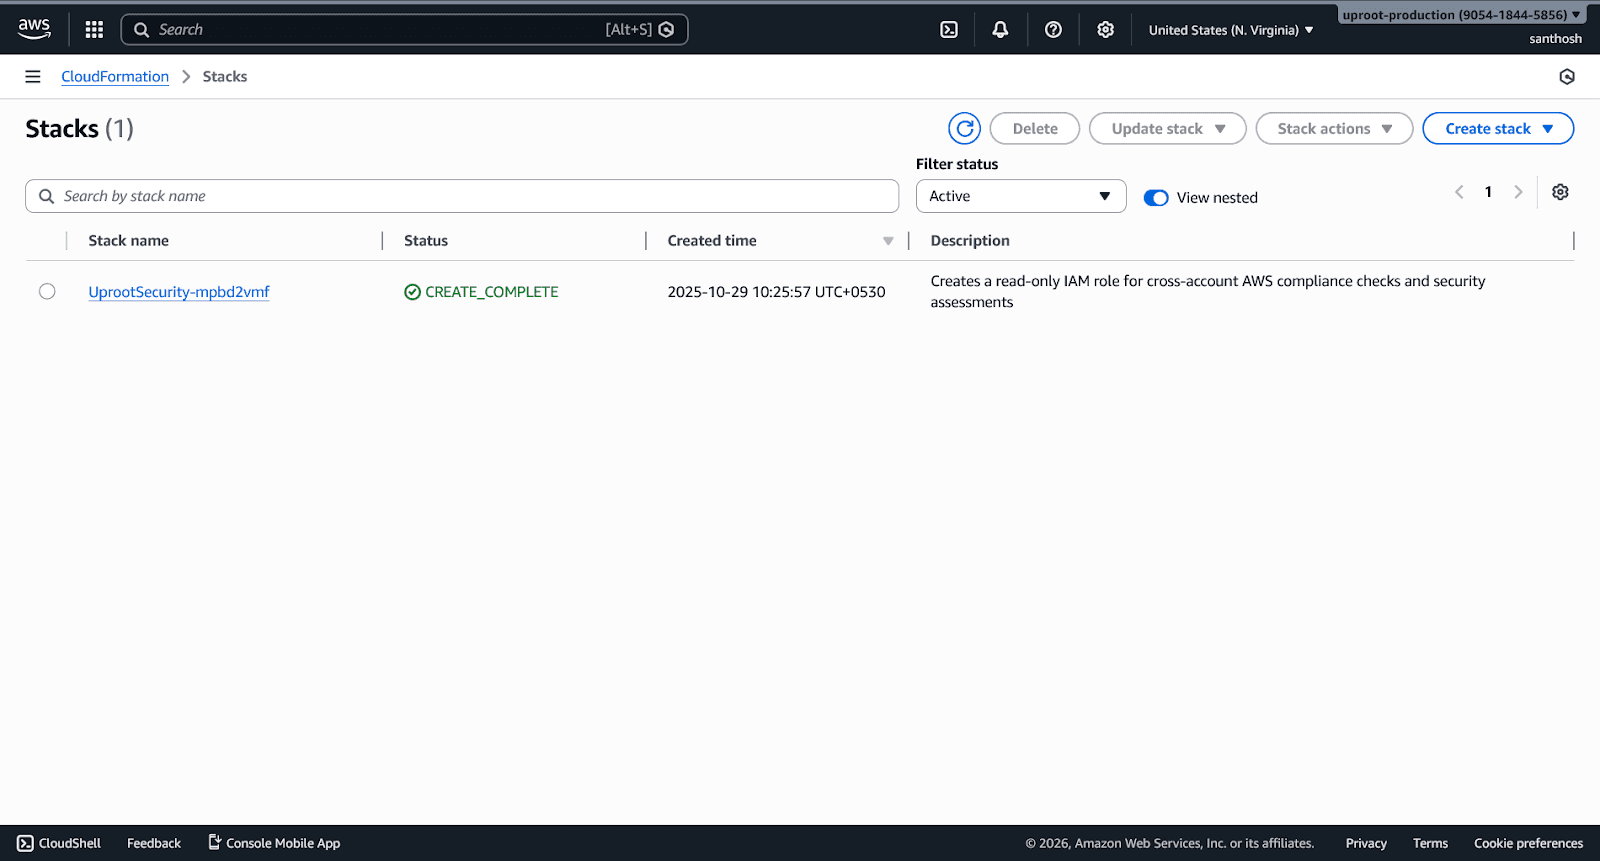This screenshot has width=1600, height=861.
Task: Open the Filter status Active dropdown
Action: [x=1020, y=196]
